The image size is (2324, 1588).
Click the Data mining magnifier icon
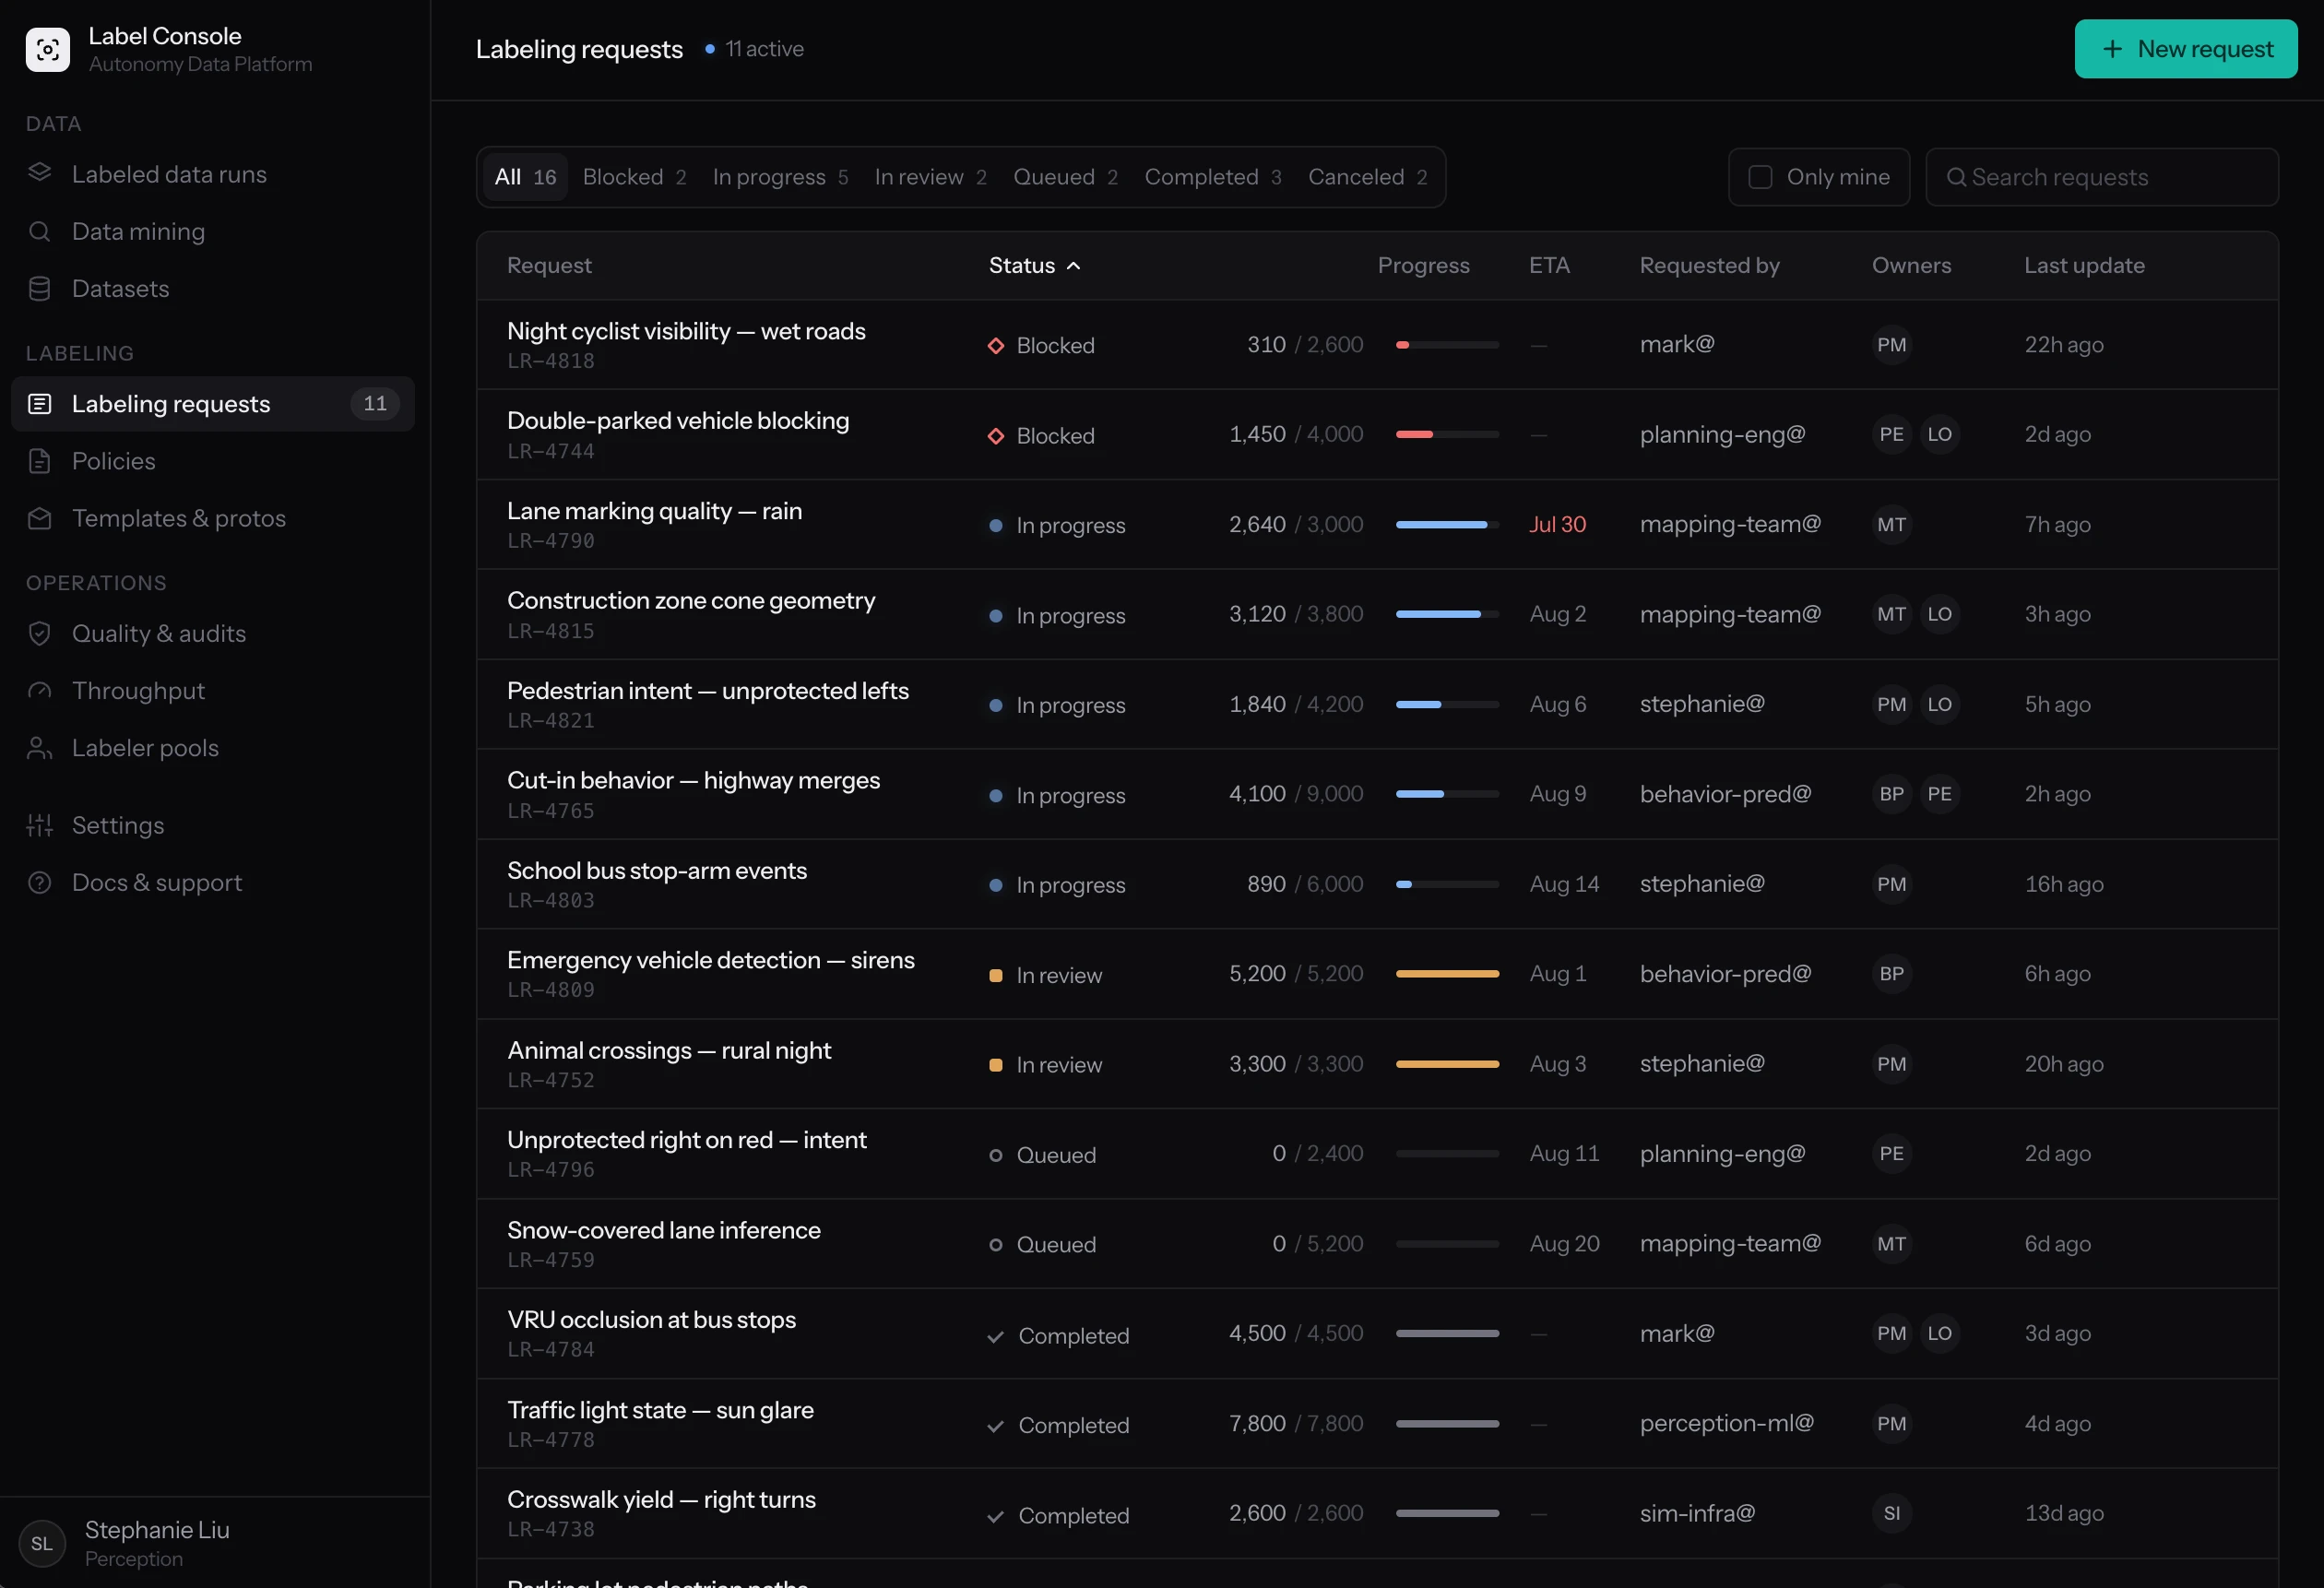pos(39,231)
